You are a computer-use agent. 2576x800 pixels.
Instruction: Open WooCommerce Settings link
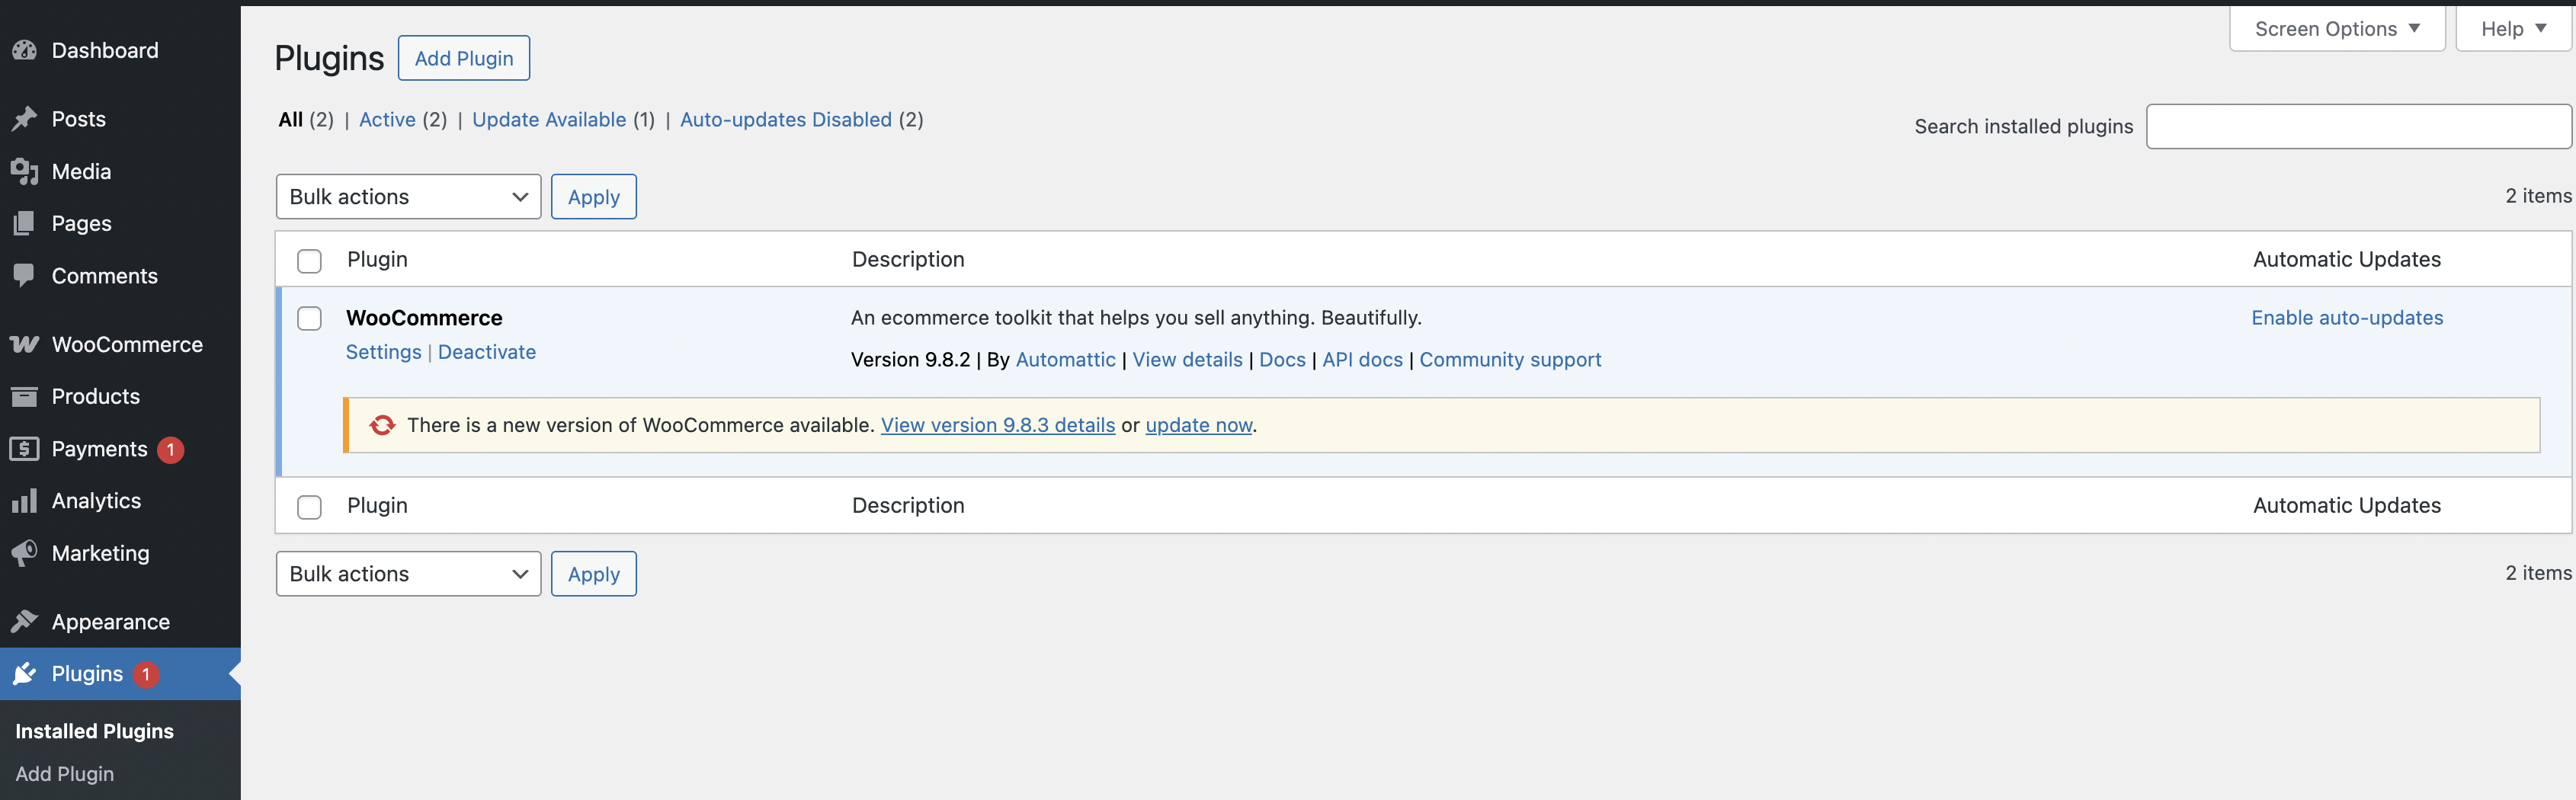click(x=383, y=352)
